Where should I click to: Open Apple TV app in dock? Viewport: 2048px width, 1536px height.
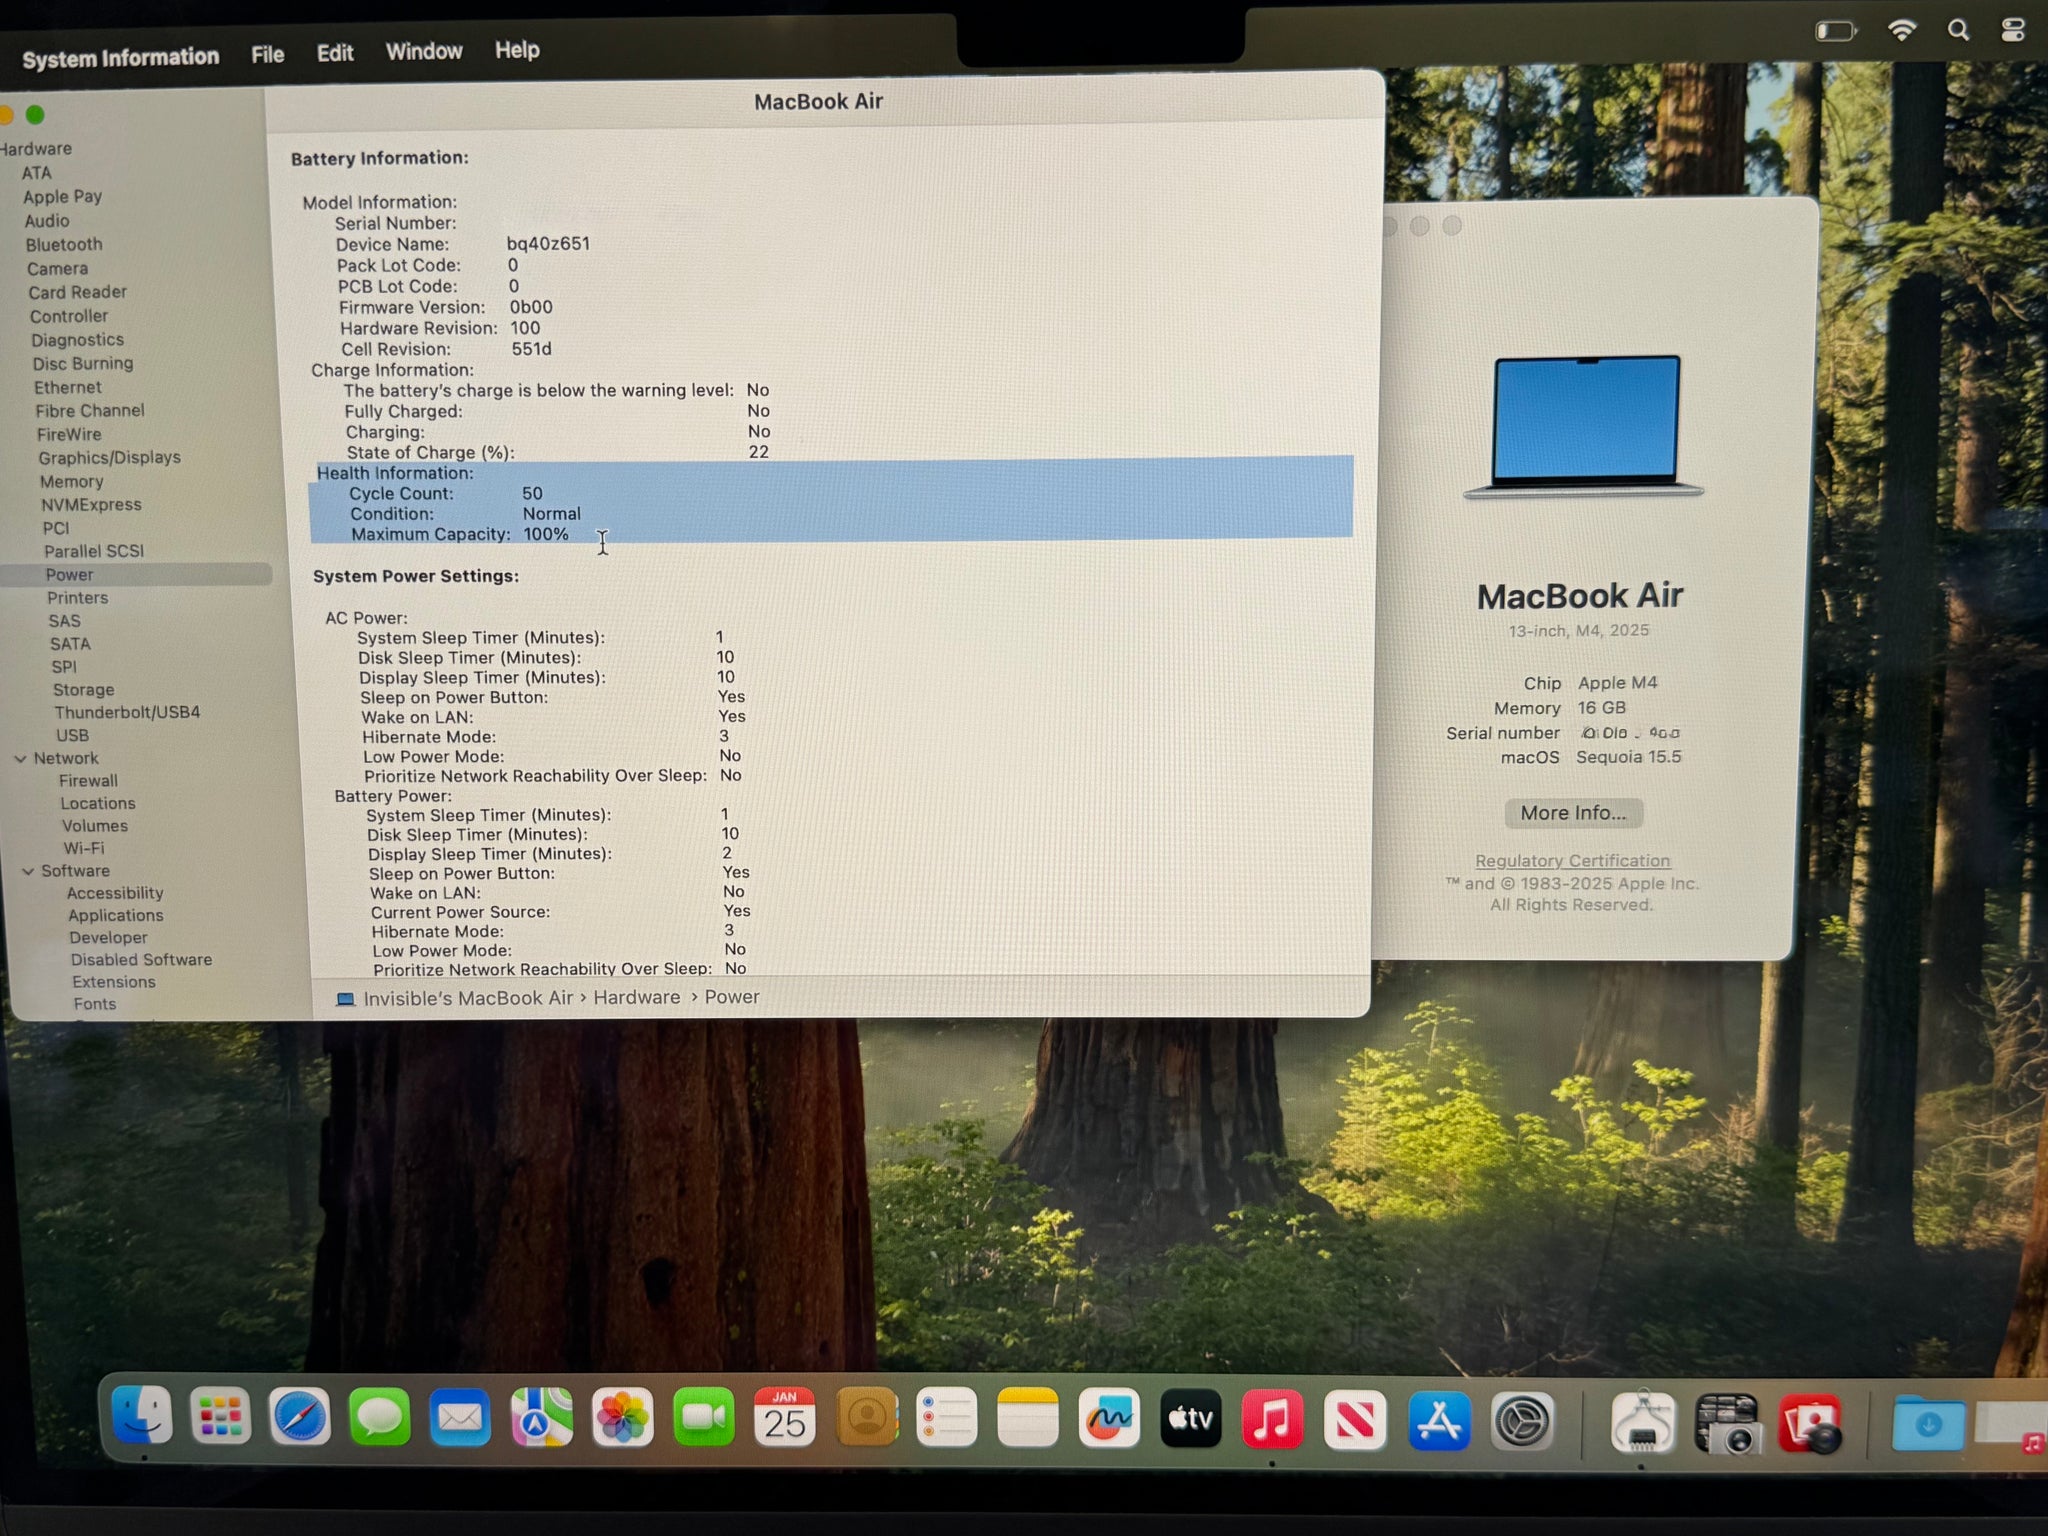(1190, 1418)
